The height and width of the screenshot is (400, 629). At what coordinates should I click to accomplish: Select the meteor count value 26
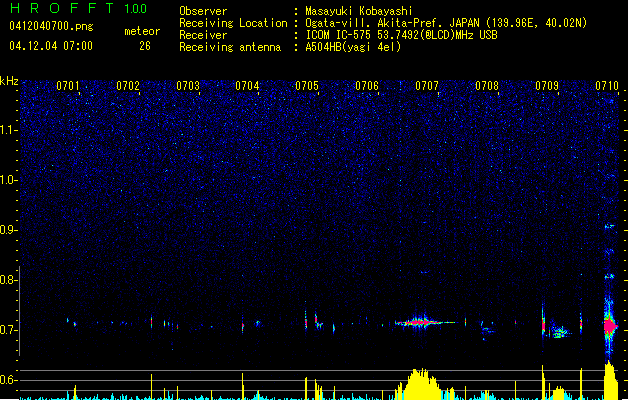pyautogui.click(x=145, y=46)
